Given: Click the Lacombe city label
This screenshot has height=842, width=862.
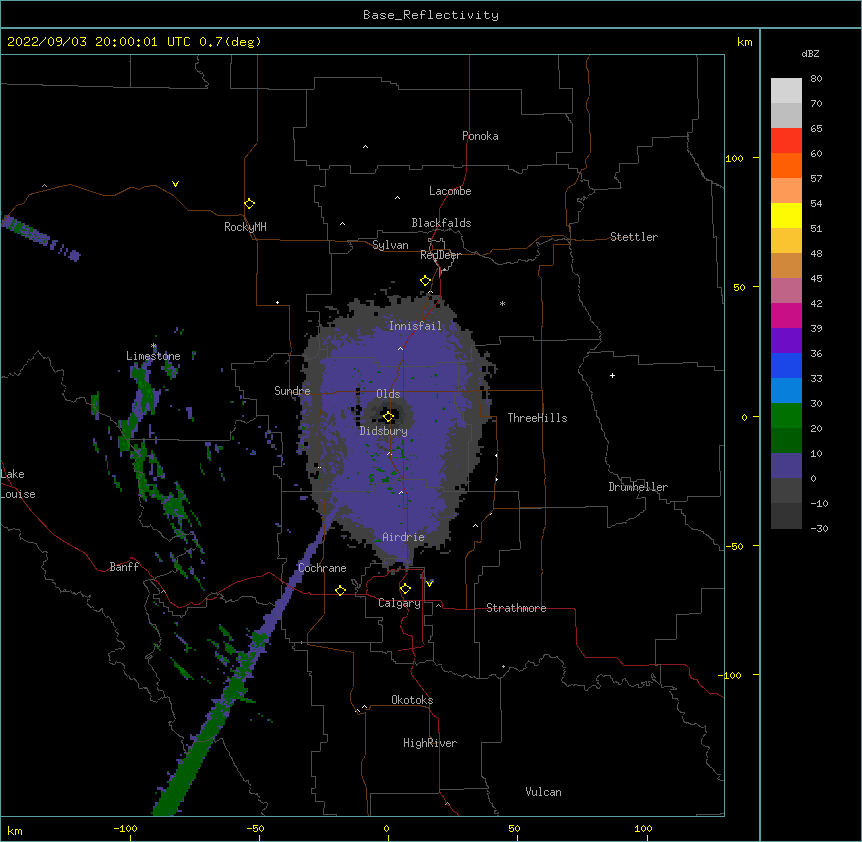Looking at the screenshot, I should click(x=450, y=191).
